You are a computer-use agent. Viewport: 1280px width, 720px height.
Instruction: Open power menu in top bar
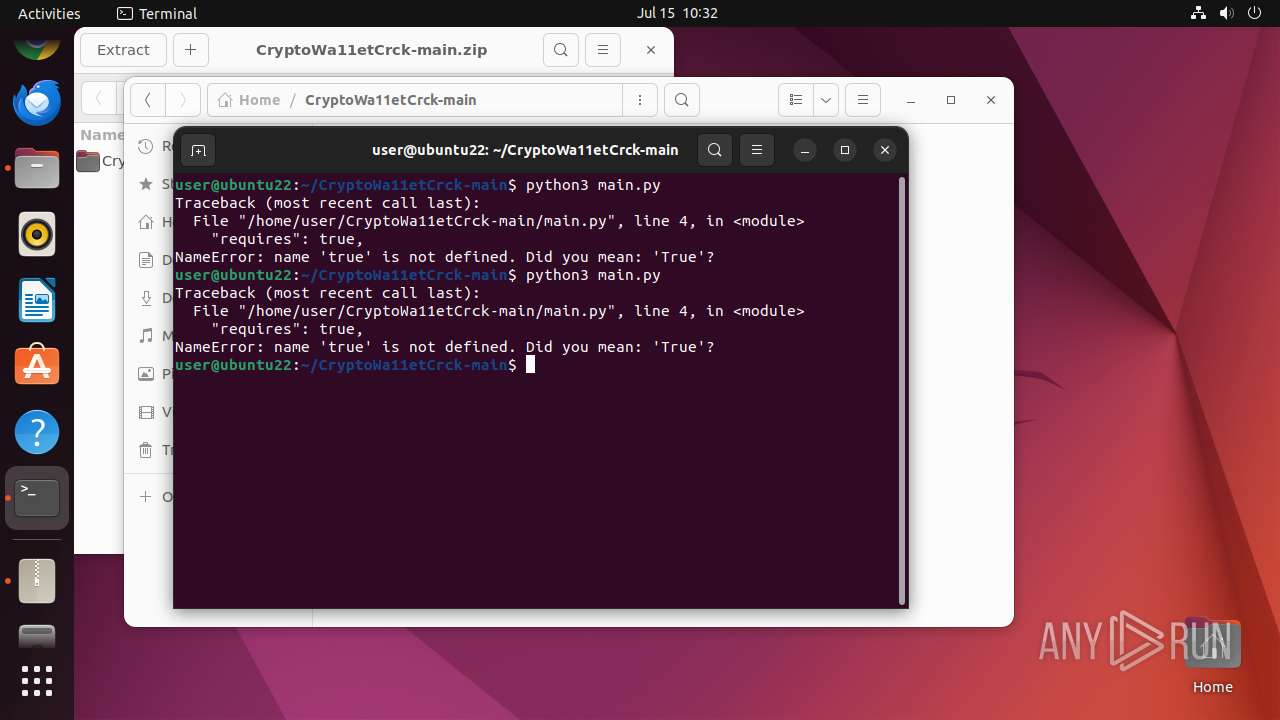[x=1255, y=13]
